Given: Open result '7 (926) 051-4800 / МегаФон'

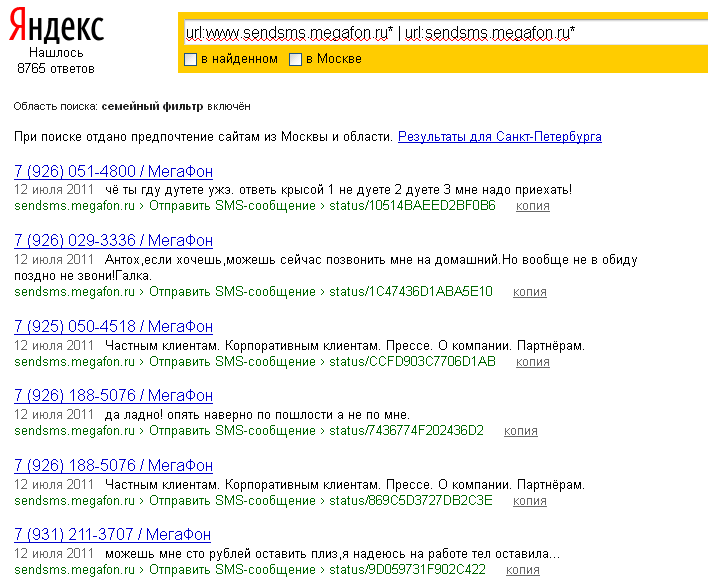Looking at the screenshot, I should coord(113,171).
